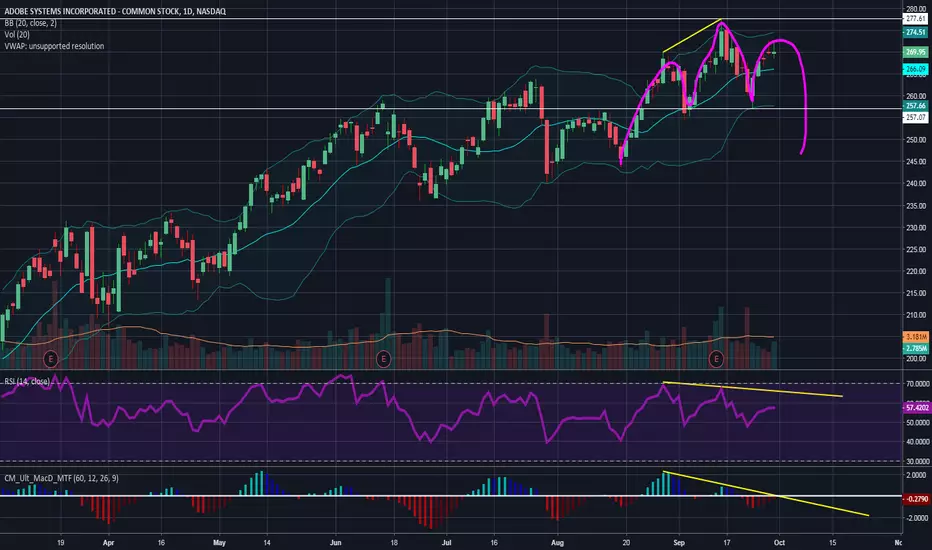932x550 pixels.
Task: Click the -2.0000 MACD axis level
Action: pos(916,518)
